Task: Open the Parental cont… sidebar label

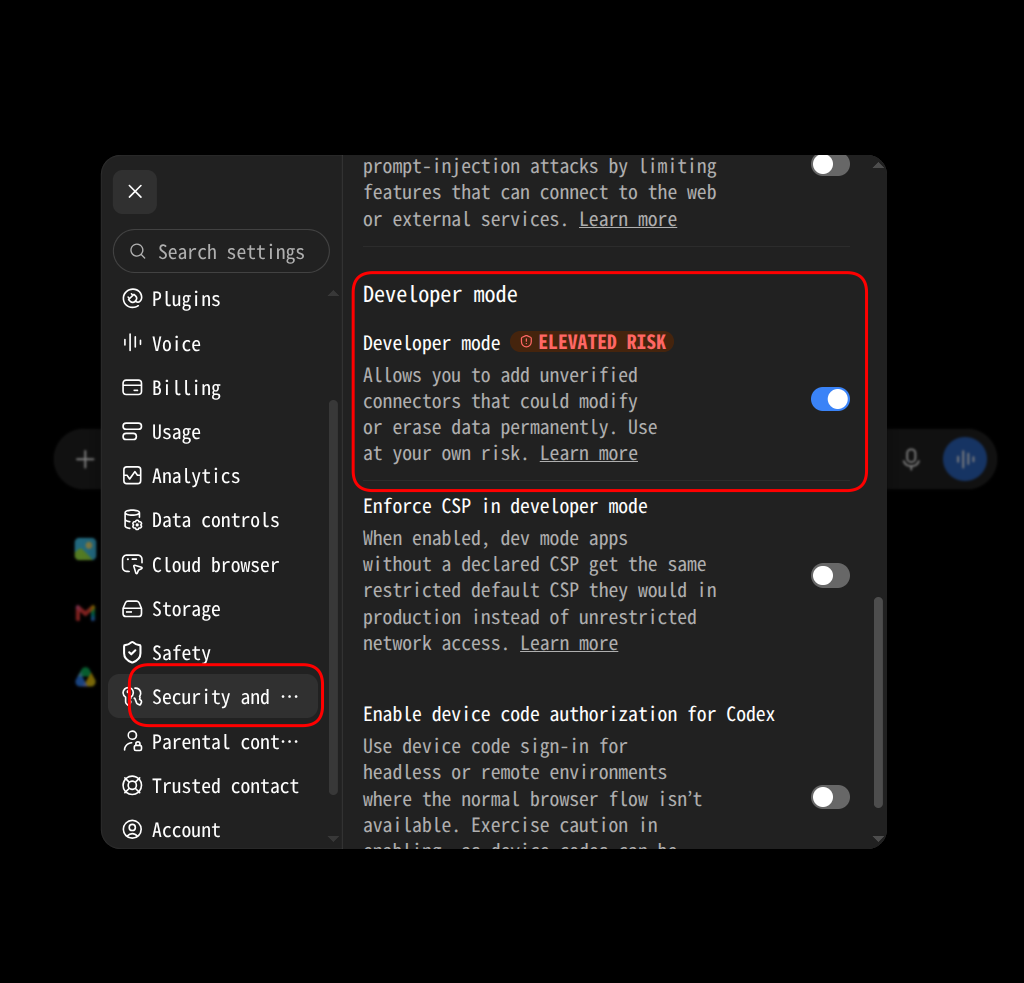Action: pyautogui.click(x=225, y=742)
